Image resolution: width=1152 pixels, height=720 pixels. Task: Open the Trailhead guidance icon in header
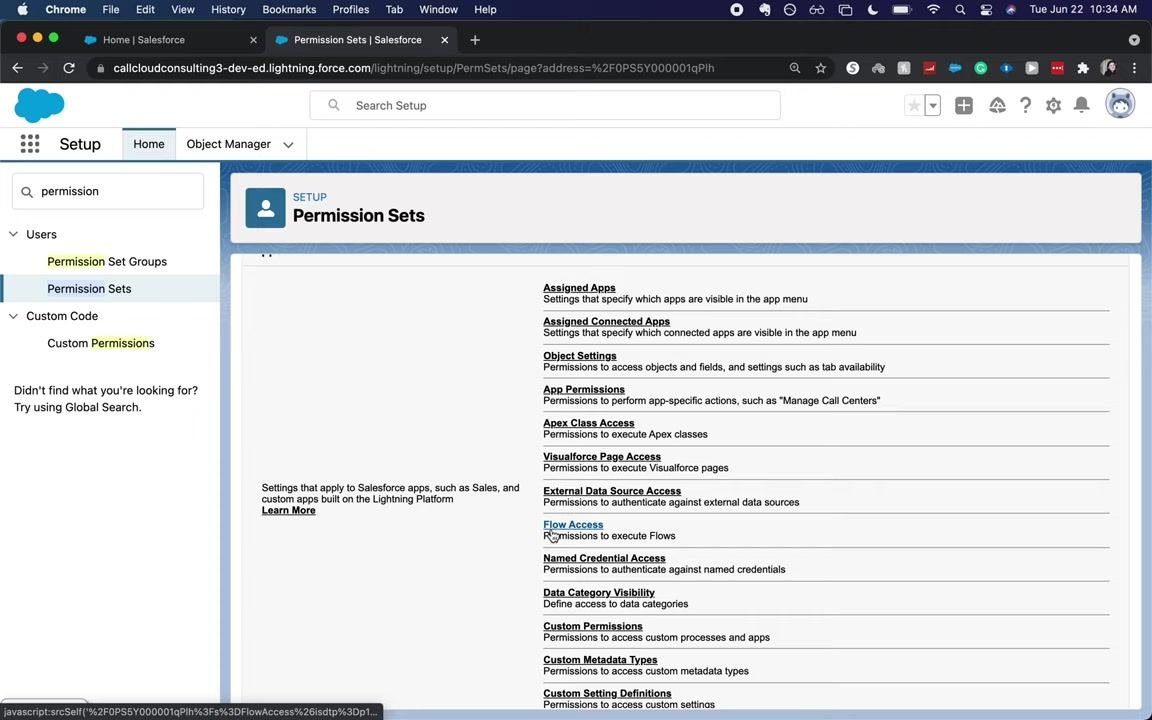997,105
